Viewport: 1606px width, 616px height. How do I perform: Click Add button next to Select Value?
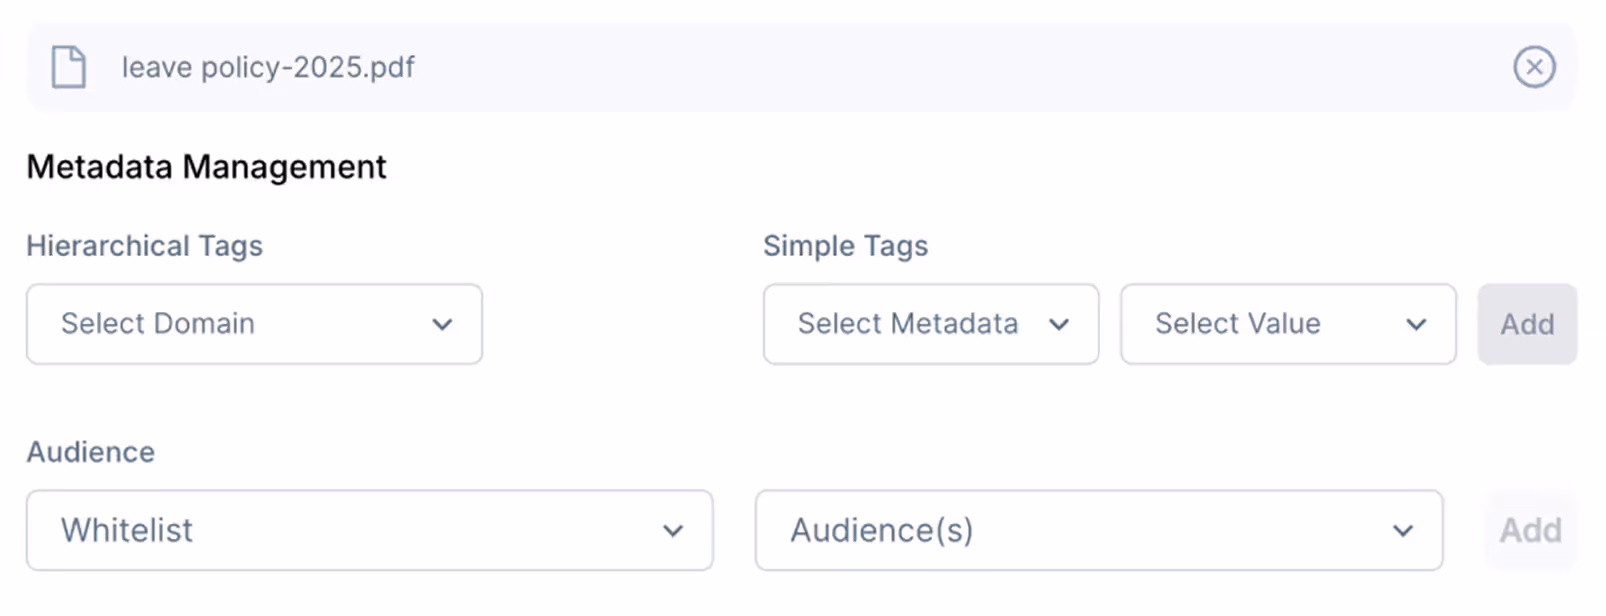pos(1527,324)
